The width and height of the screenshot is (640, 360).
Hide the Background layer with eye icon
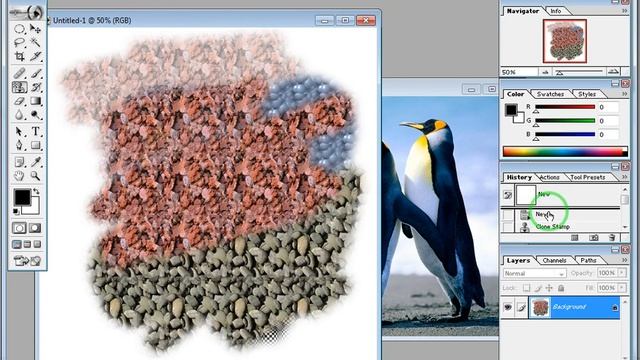coord(508,307)
